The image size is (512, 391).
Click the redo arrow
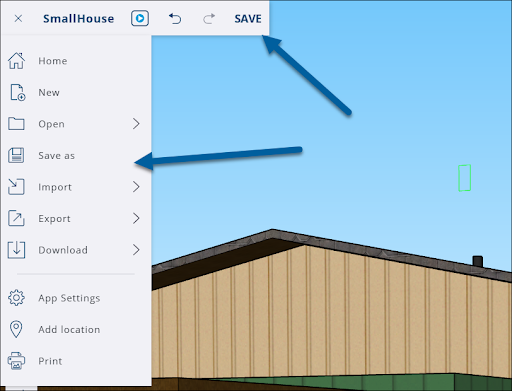pos(209,19)
